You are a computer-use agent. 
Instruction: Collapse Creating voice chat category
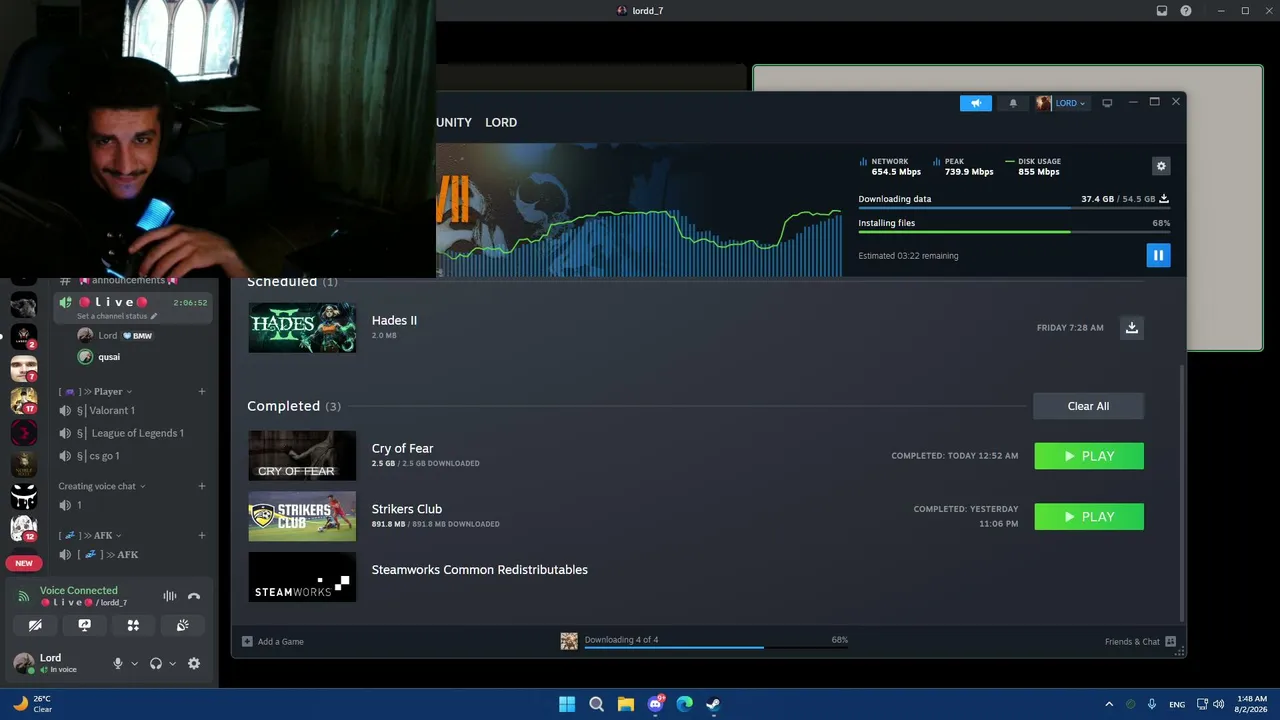pos(102,486)
